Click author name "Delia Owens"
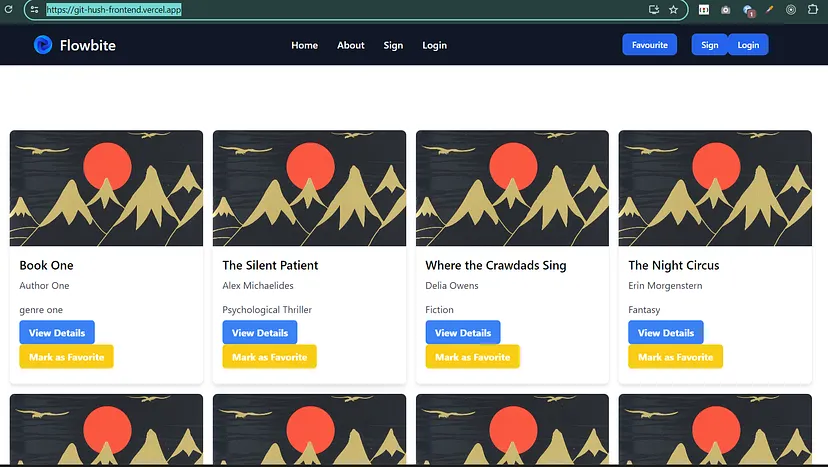 pyautogui.click(x=452, y=286)
